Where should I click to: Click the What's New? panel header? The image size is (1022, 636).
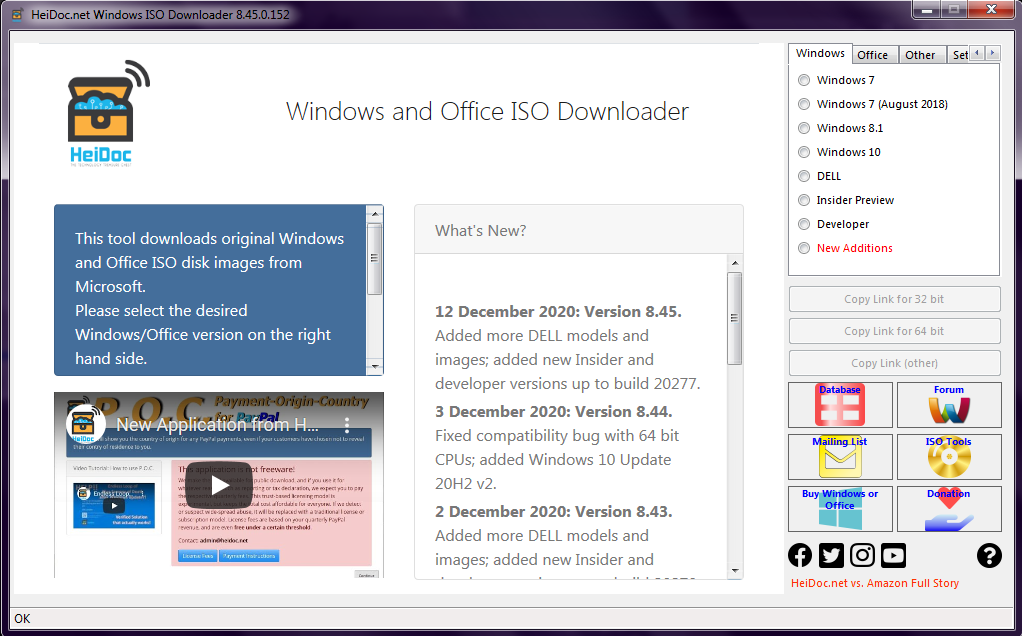(579, 230)
